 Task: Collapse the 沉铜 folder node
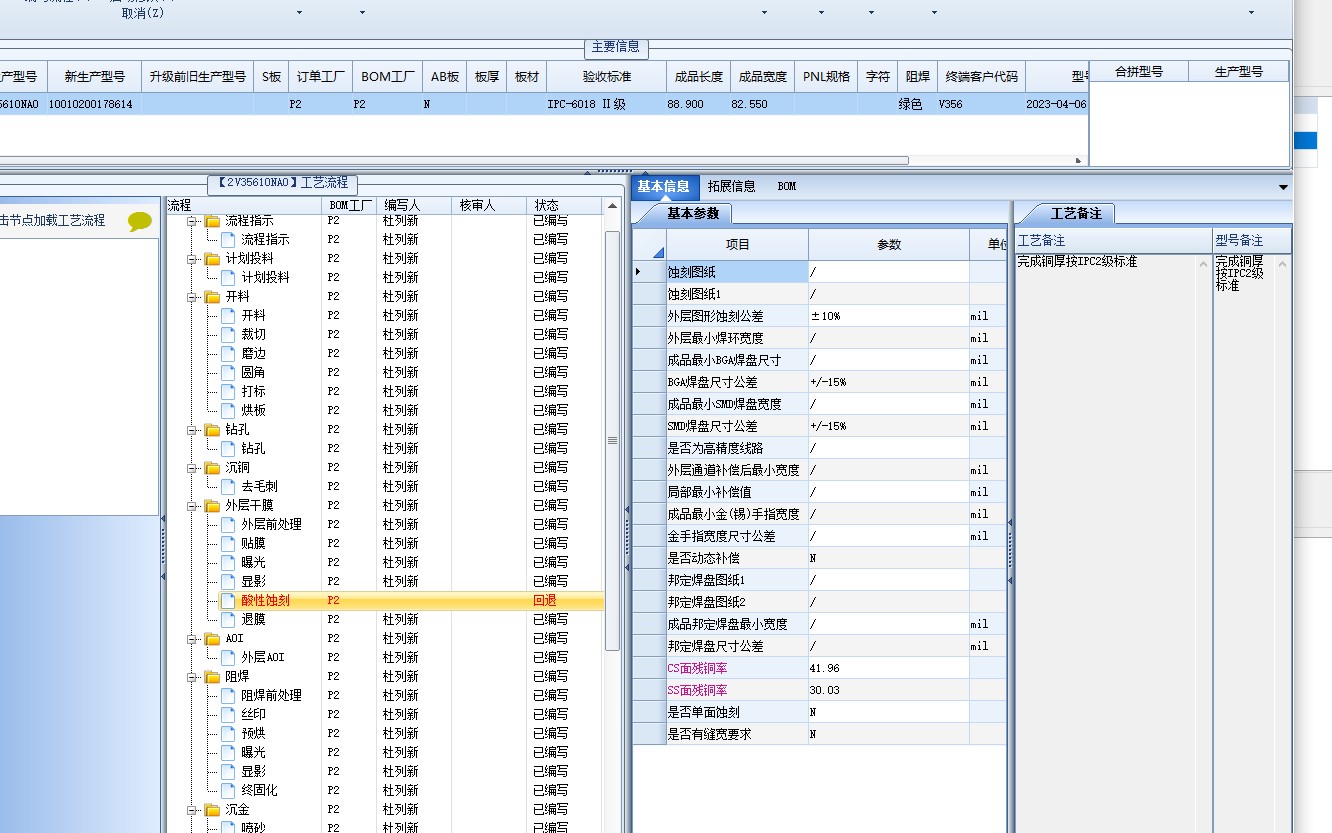click(192, 467)
